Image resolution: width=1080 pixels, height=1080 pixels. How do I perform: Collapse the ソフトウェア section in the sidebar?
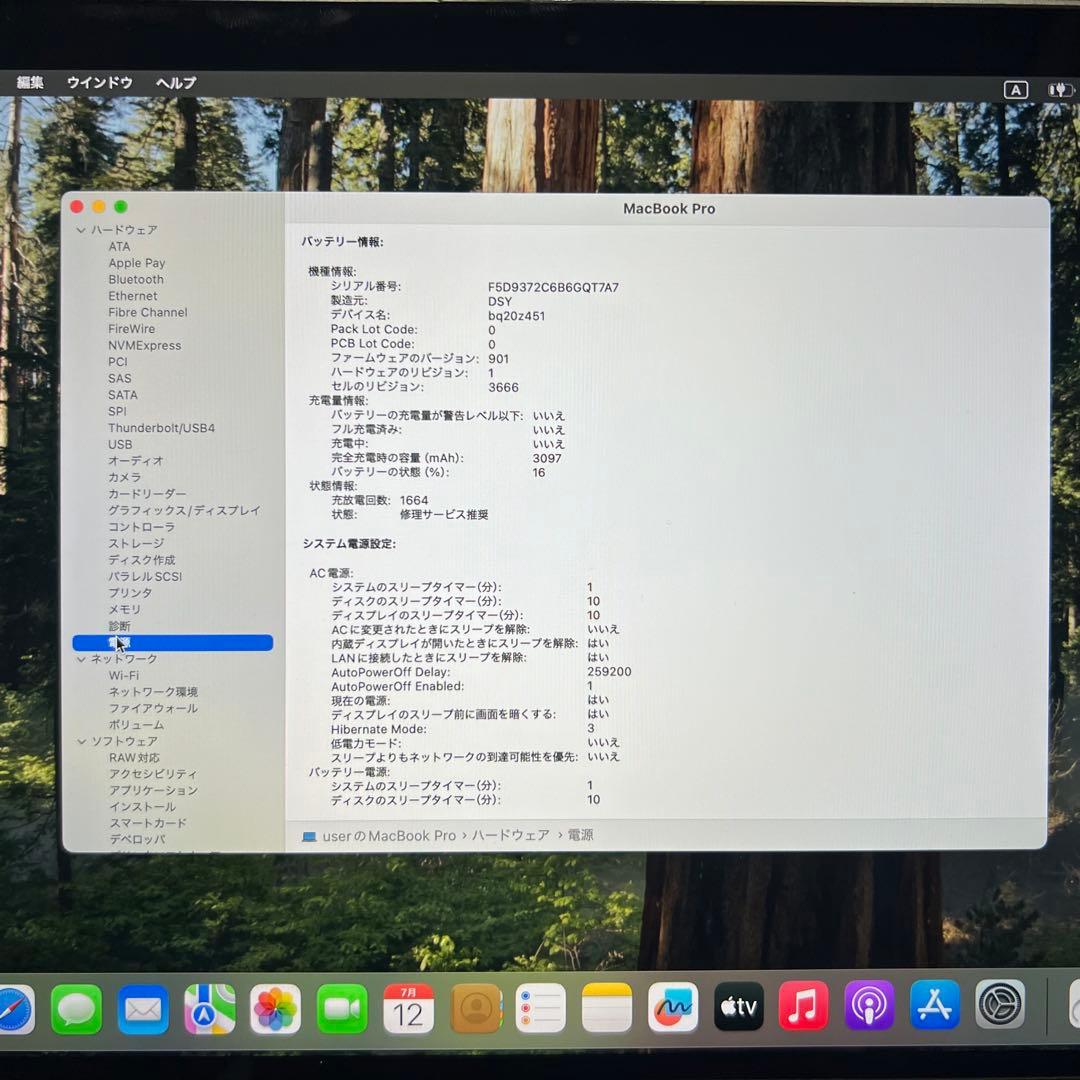click(80, 741)
